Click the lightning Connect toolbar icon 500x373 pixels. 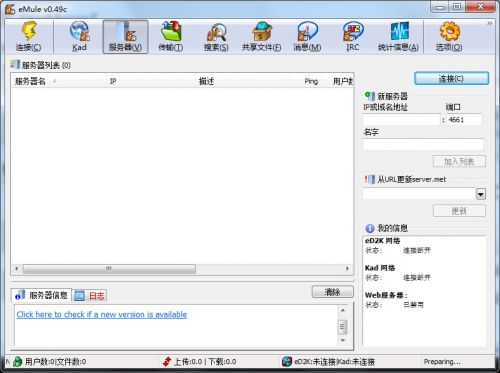pyautogui.click(x=29, y=36)
